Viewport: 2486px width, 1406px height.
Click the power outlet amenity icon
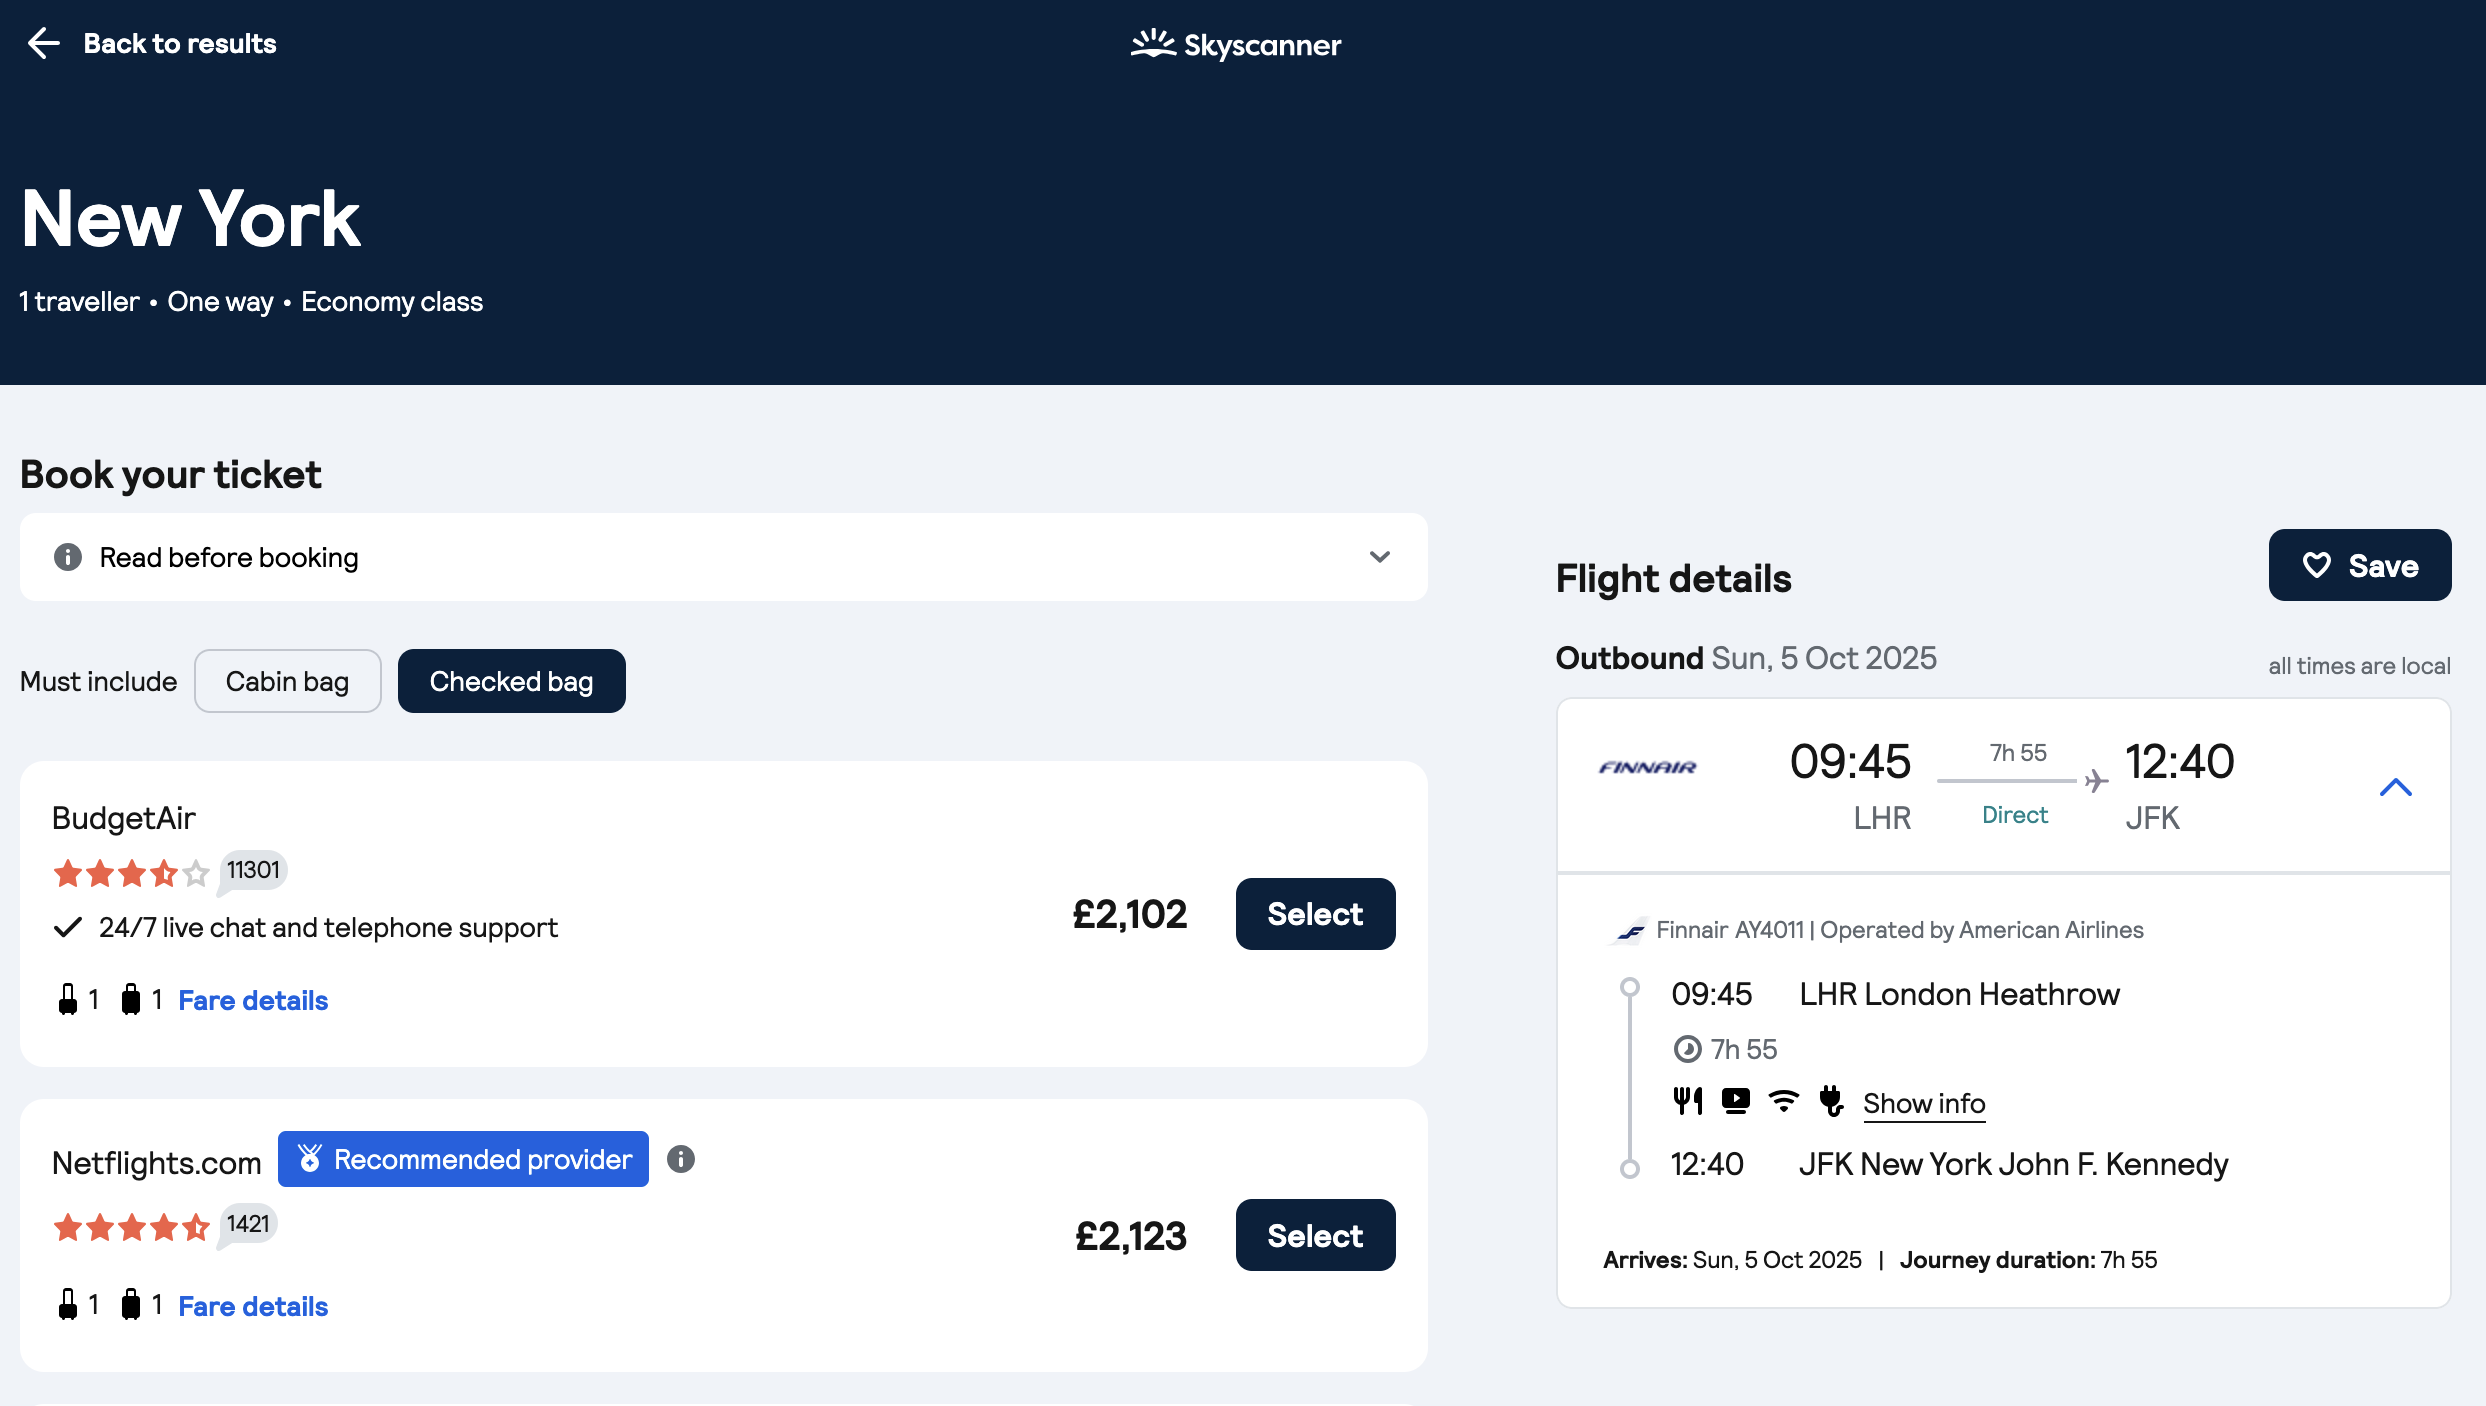point(1831,1102)
